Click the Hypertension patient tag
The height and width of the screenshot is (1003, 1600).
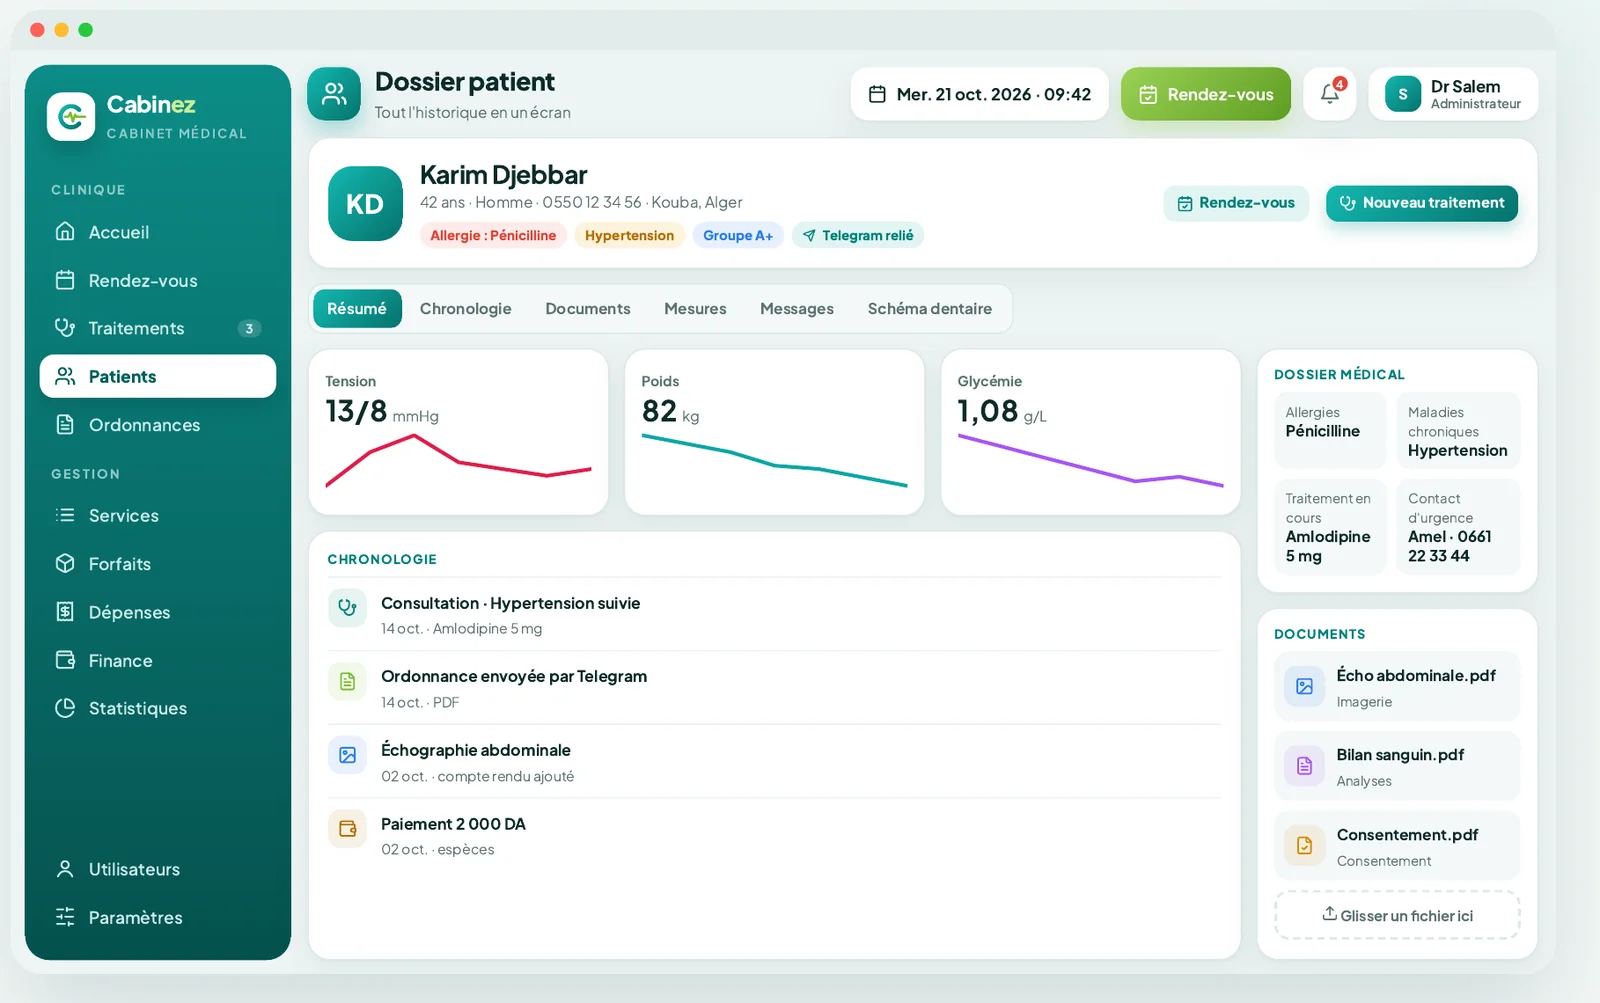click(x=629, y=235)
